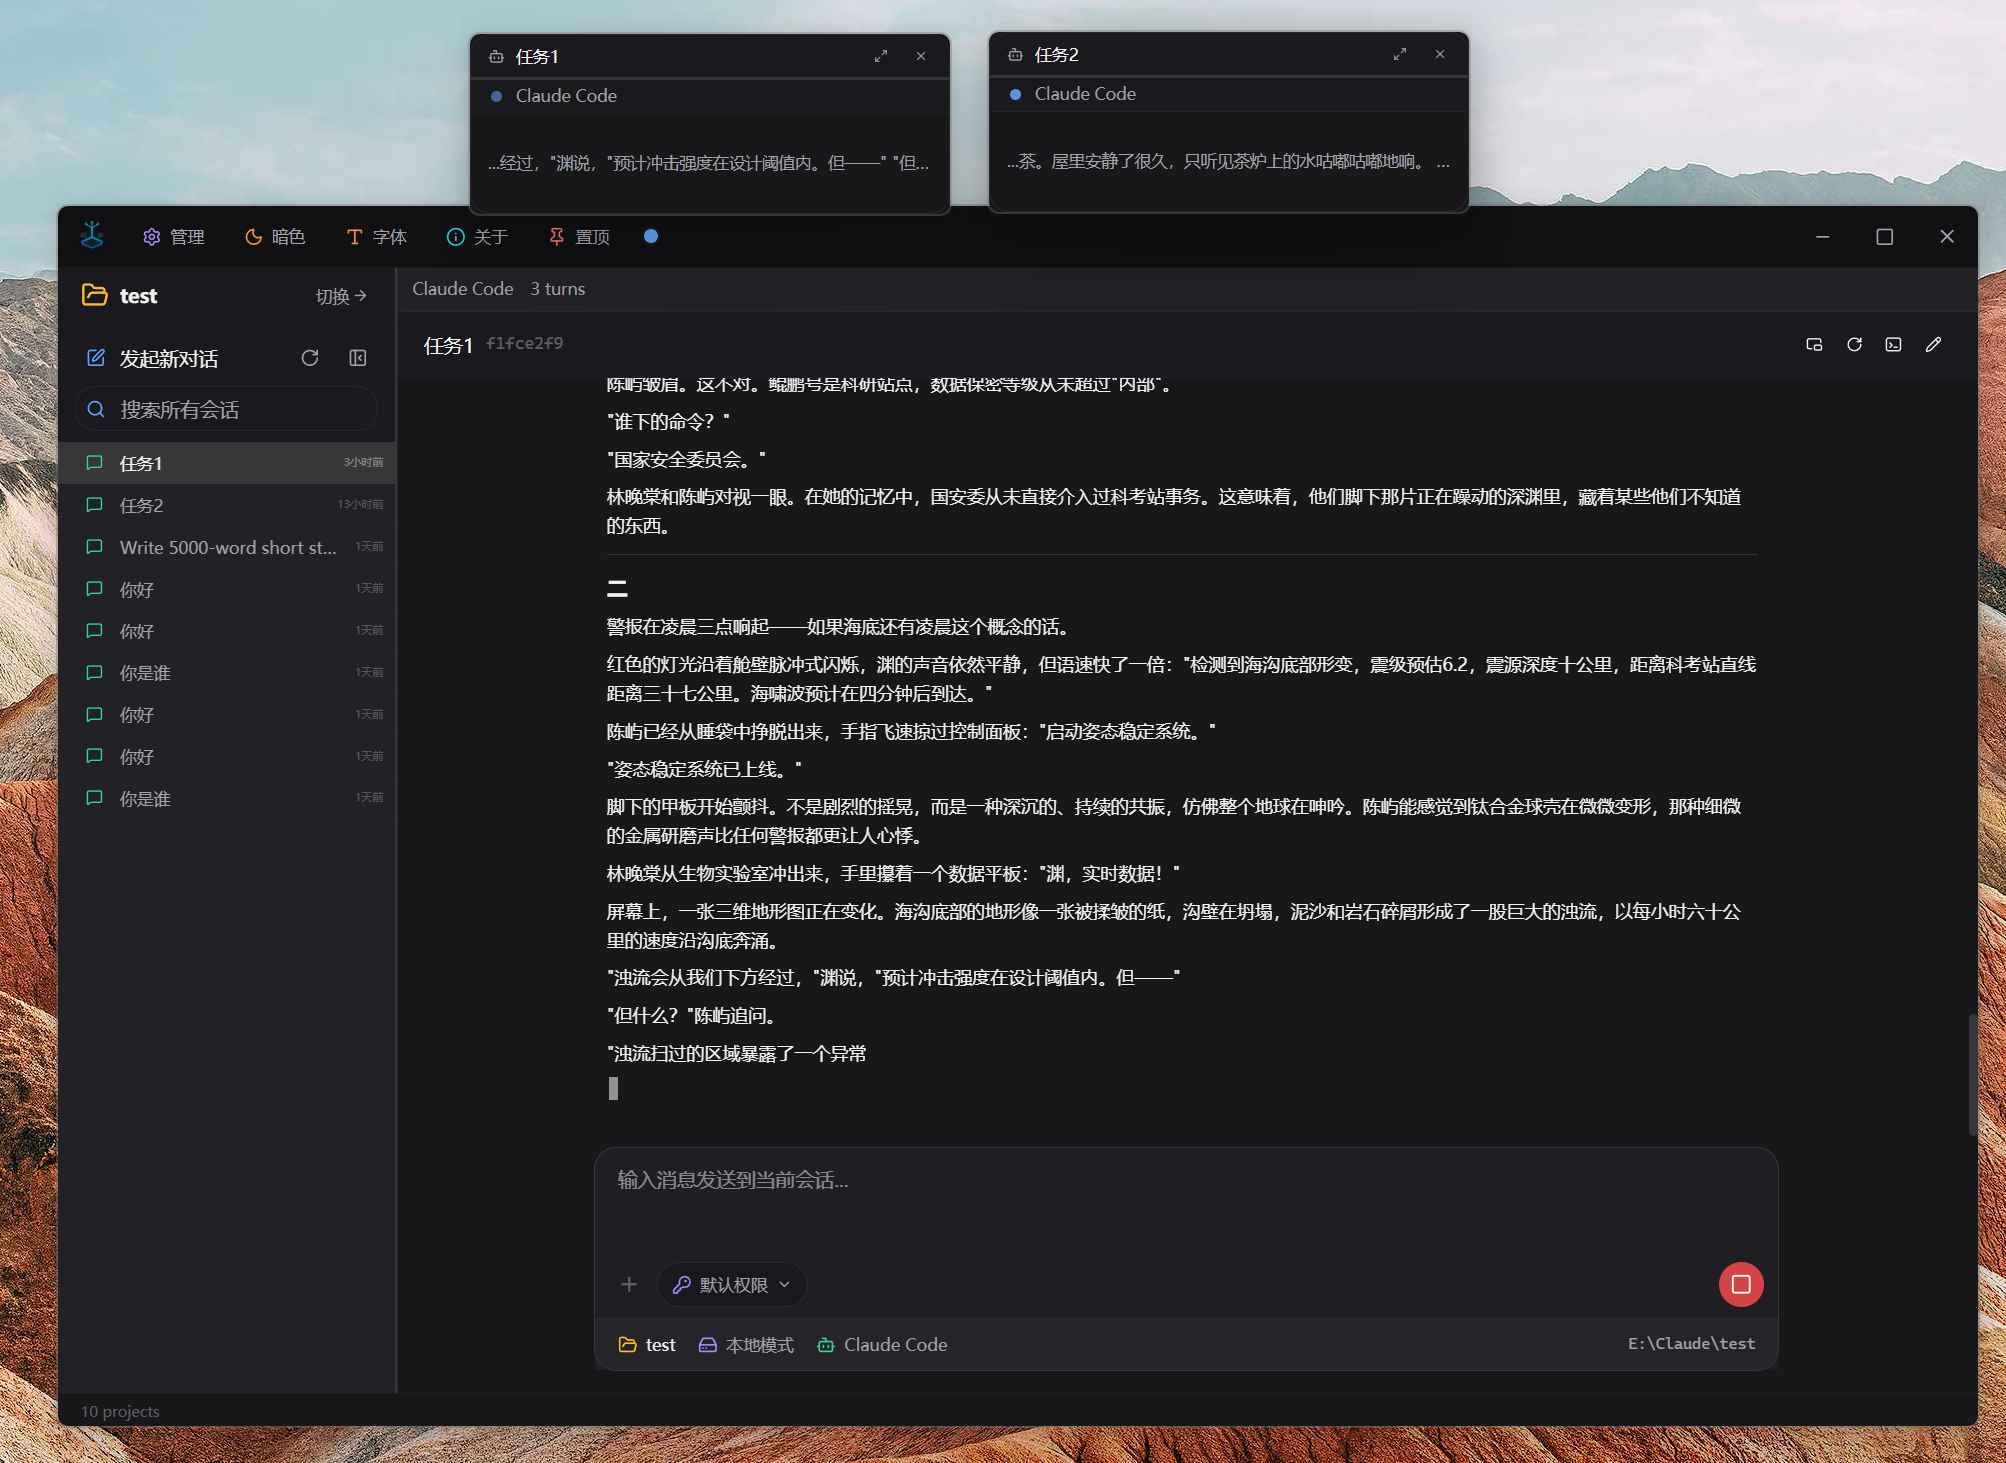Viewport: 2006px width, 1463px height.
Task: Click the status dot in 任务1 window
Action: pyautogui.click(x=496, y=96)
